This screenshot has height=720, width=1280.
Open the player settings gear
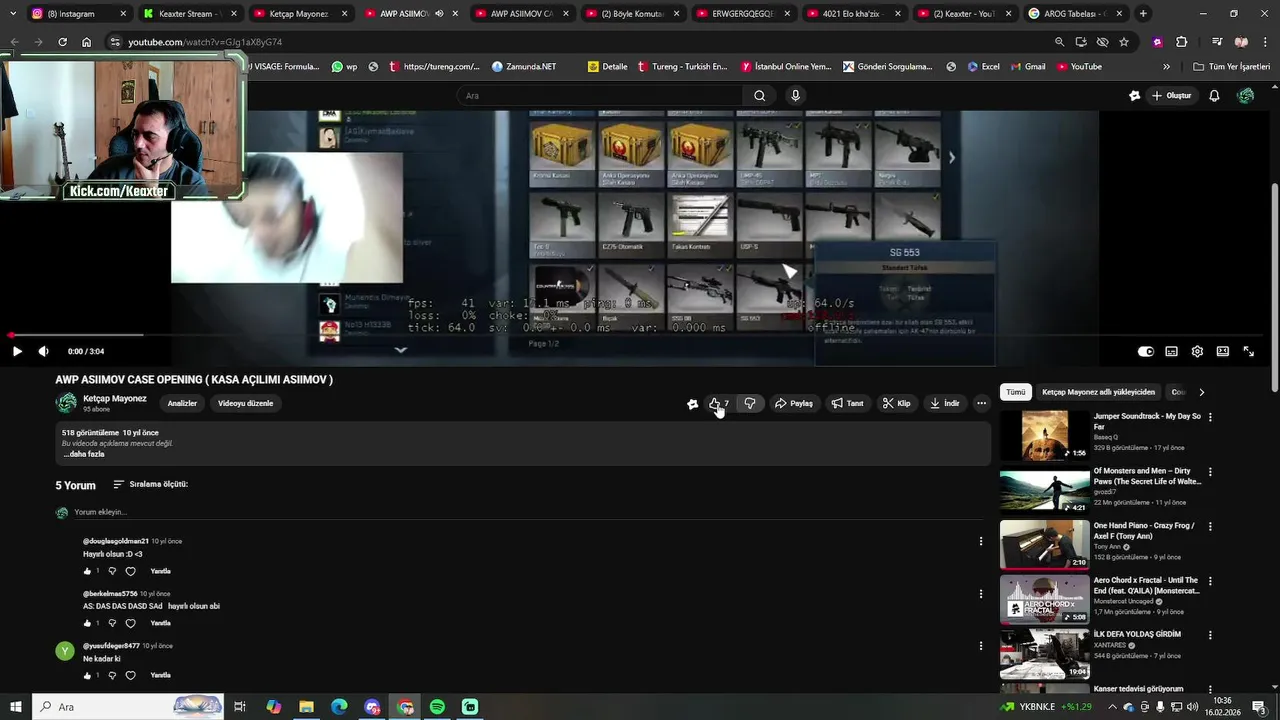coord(1197,351)
